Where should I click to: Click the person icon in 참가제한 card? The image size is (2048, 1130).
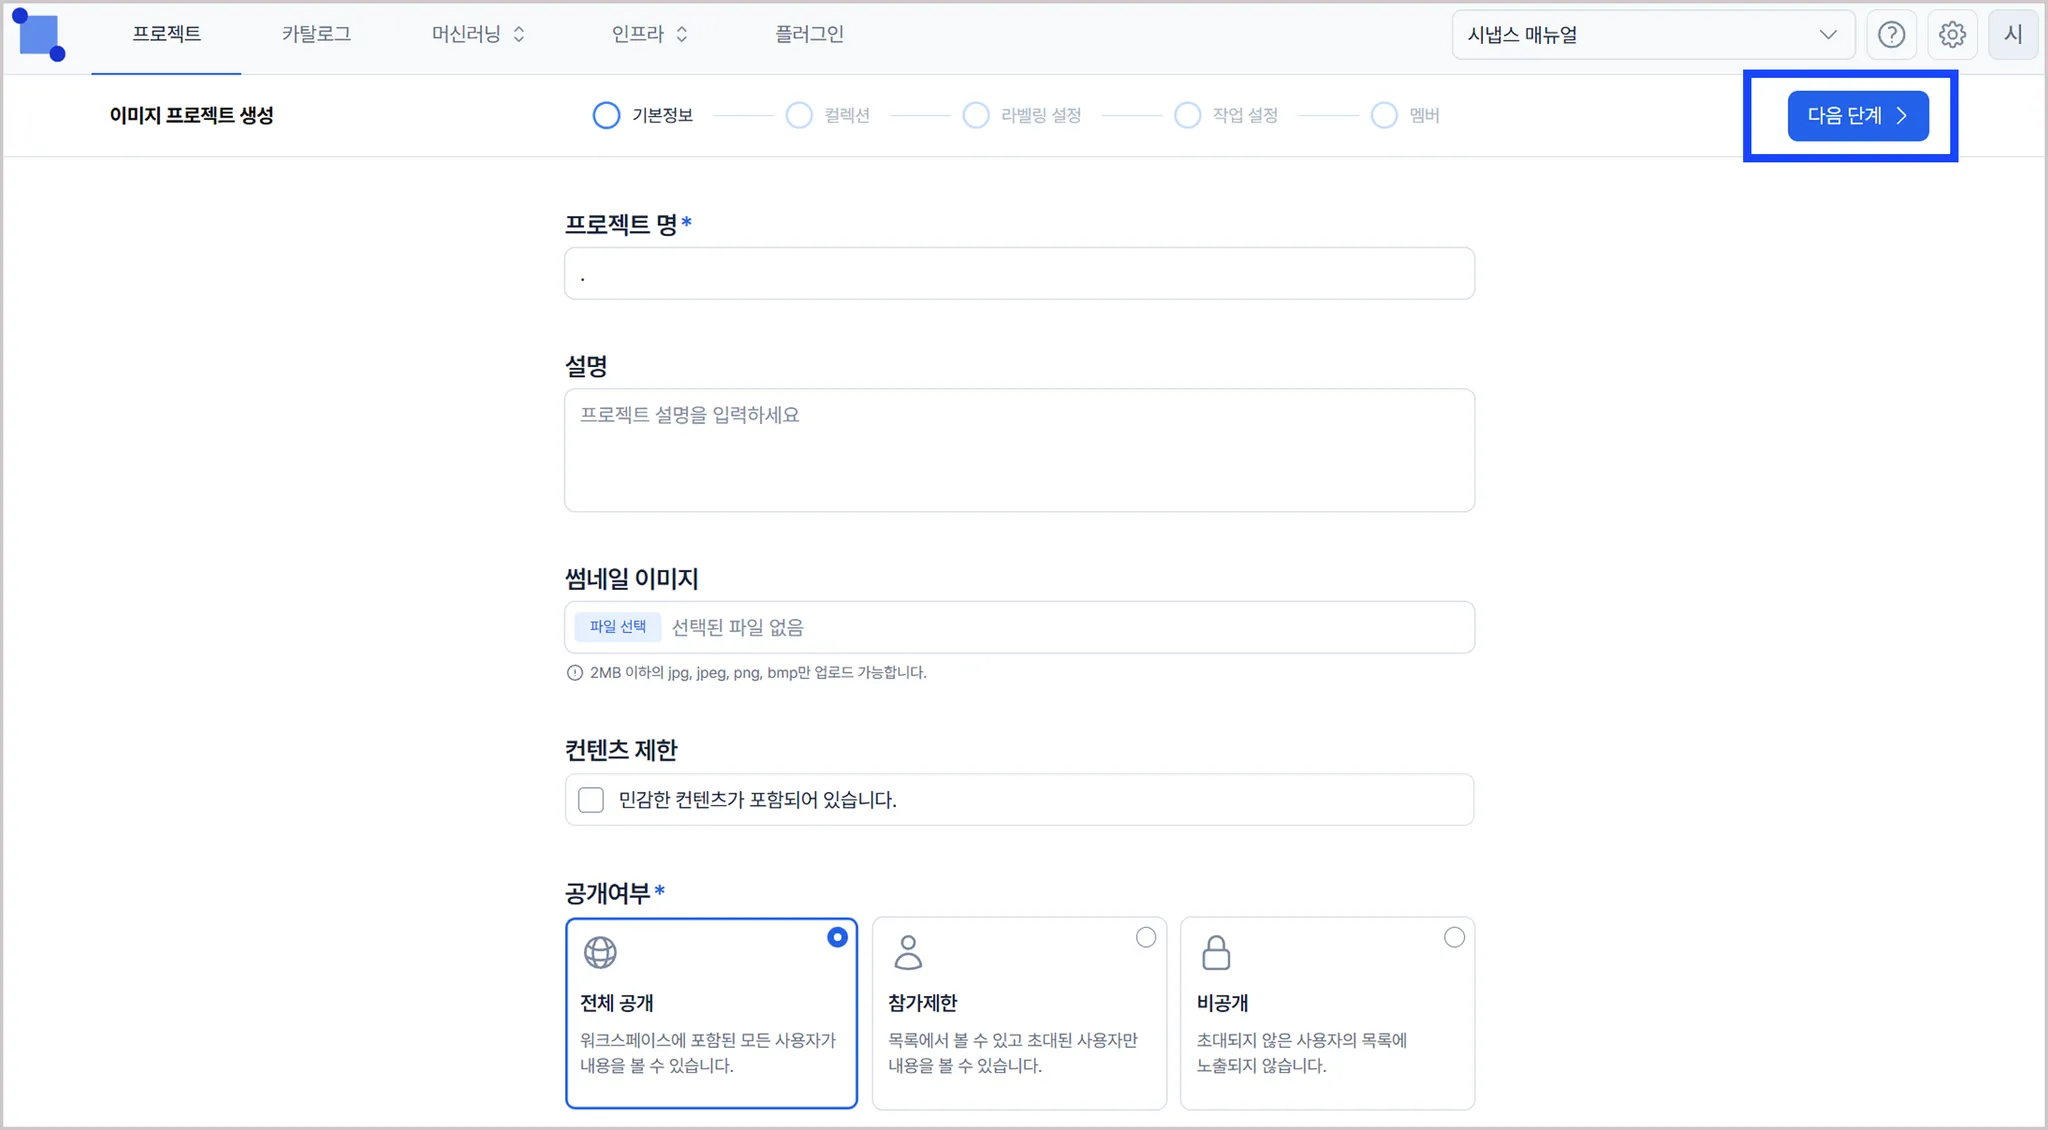(908, 952)
